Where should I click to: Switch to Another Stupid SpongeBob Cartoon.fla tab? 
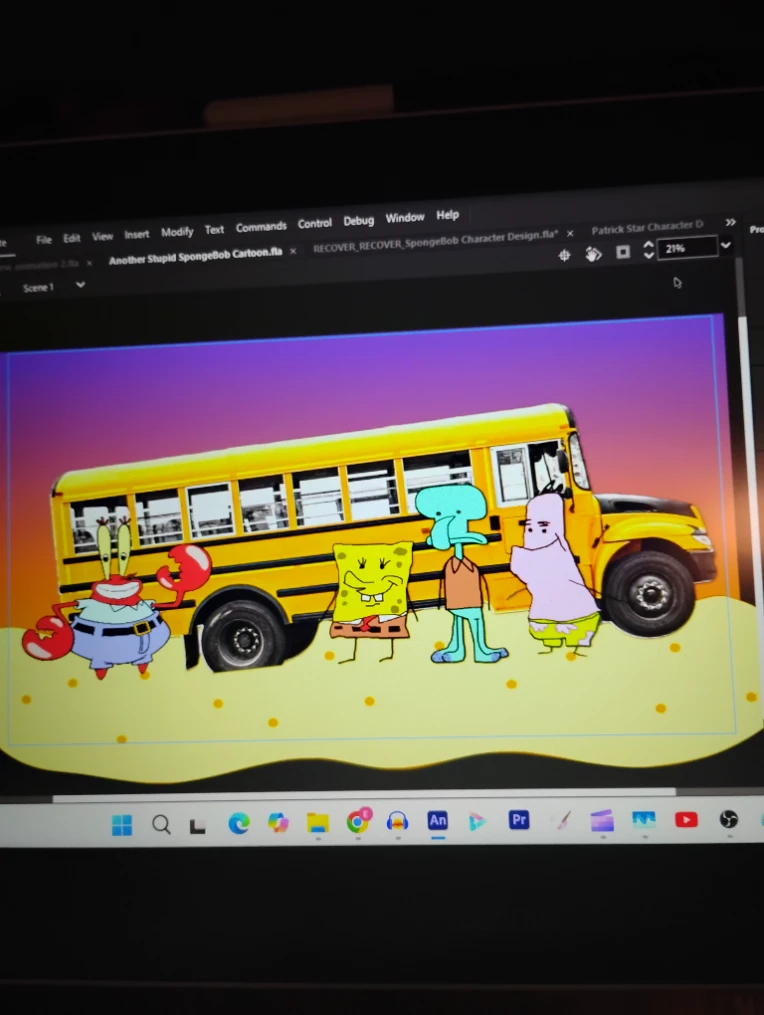[x=196, y=256]
